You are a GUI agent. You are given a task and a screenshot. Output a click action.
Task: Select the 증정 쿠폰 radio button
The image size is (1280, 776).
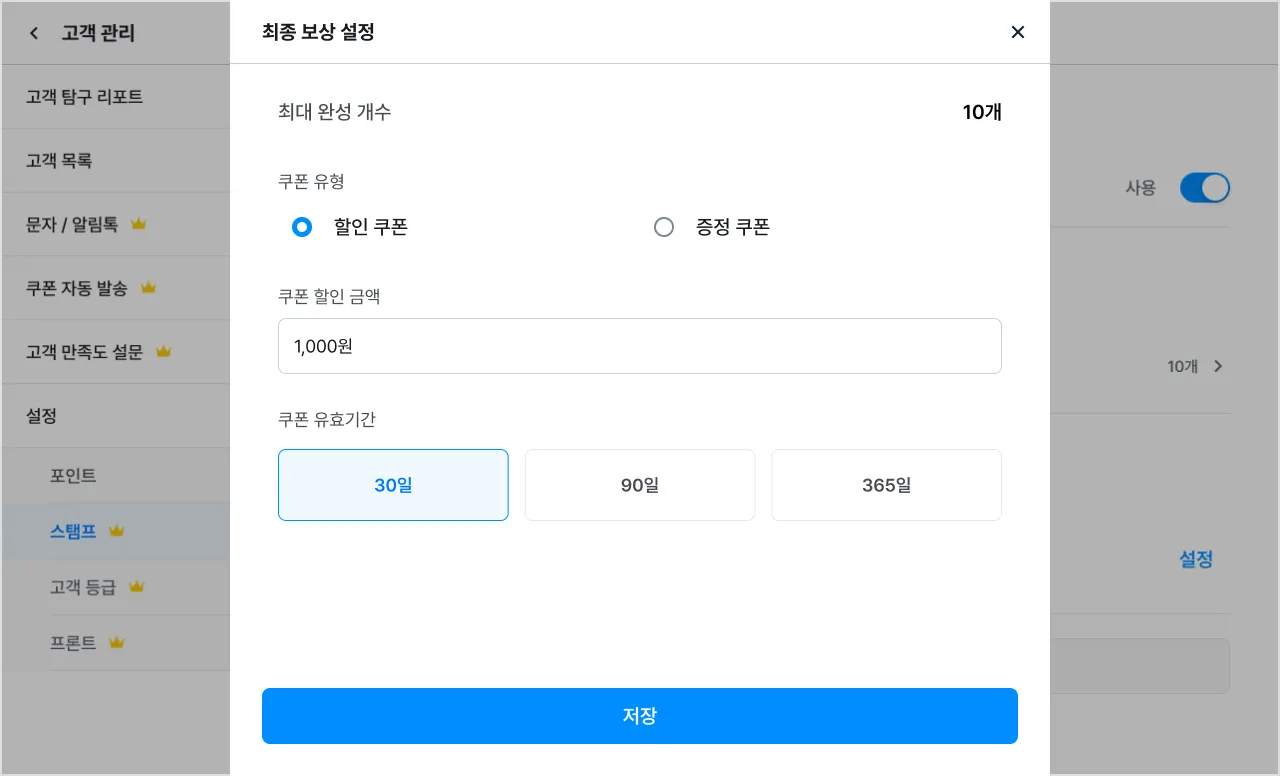coord(664,227)
